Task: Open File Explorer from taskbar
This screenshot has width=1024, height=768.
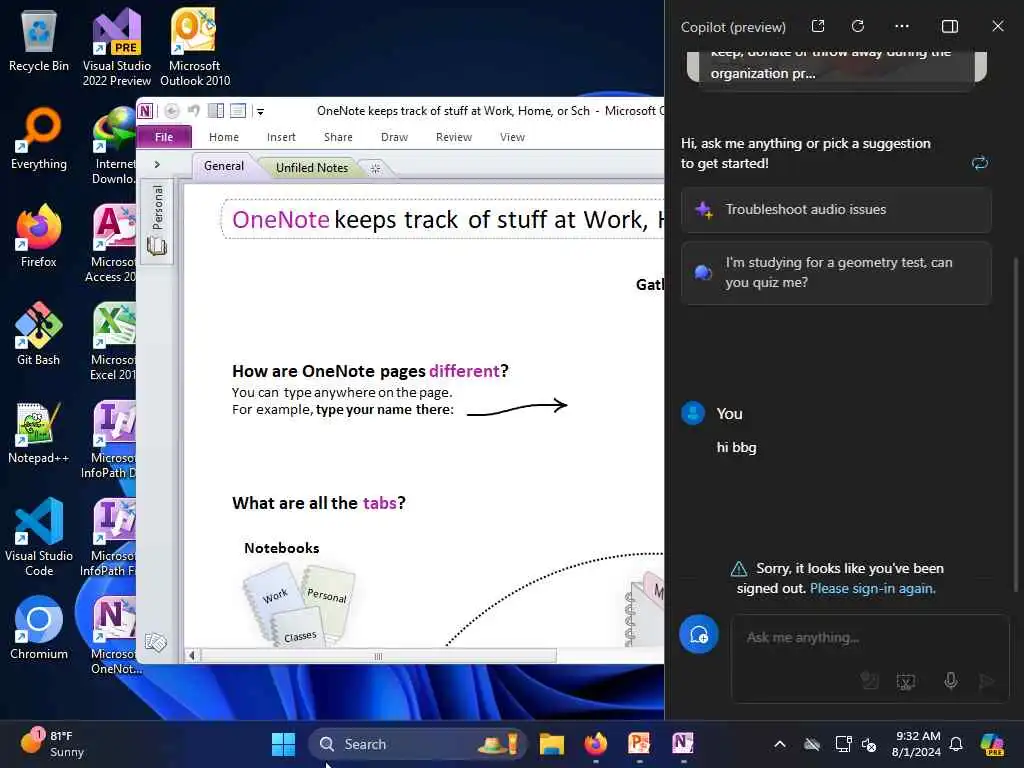Action: pos(552,744)
